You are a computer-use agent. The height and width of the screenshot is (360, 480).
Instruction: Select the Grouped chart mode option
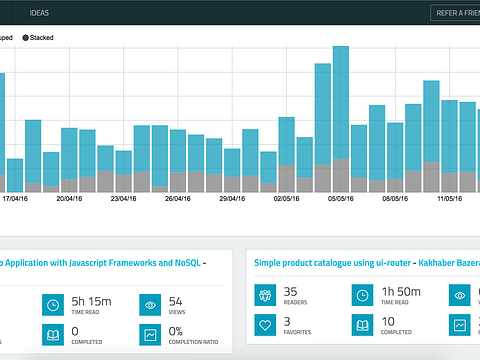tap(5, 38)
